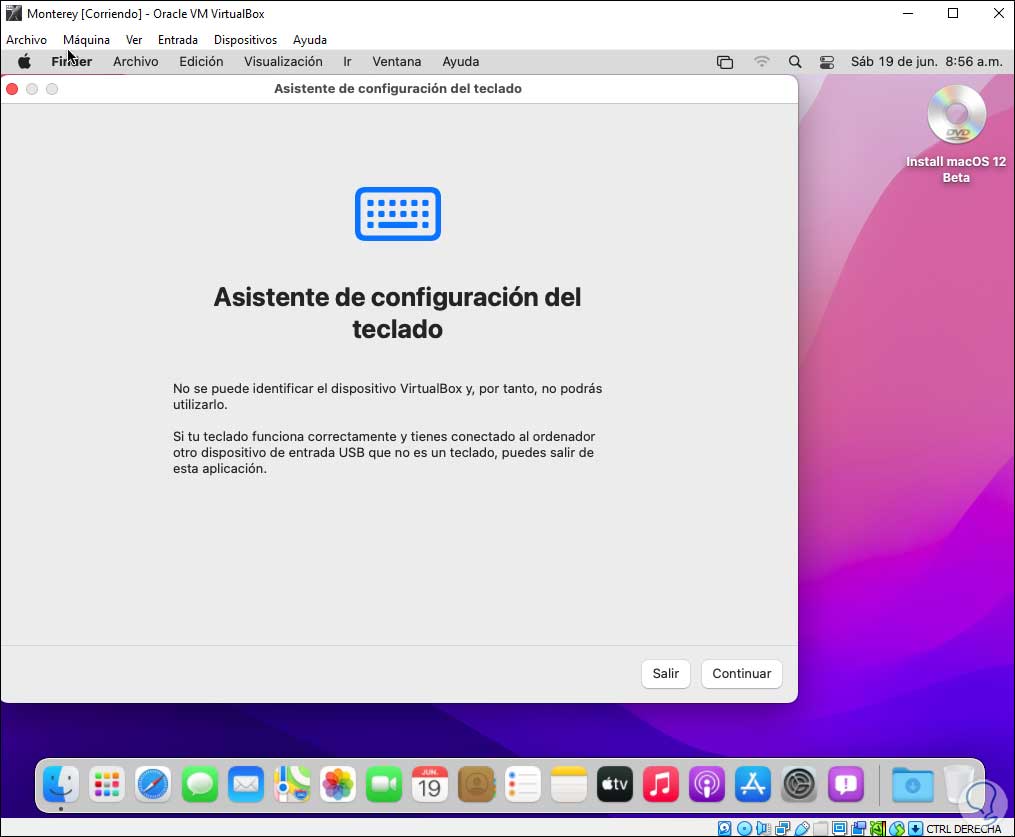The image size is (1015, 837).
Task: Click the VirtualBox hard disk status icon
Action: tap(724, 828)
